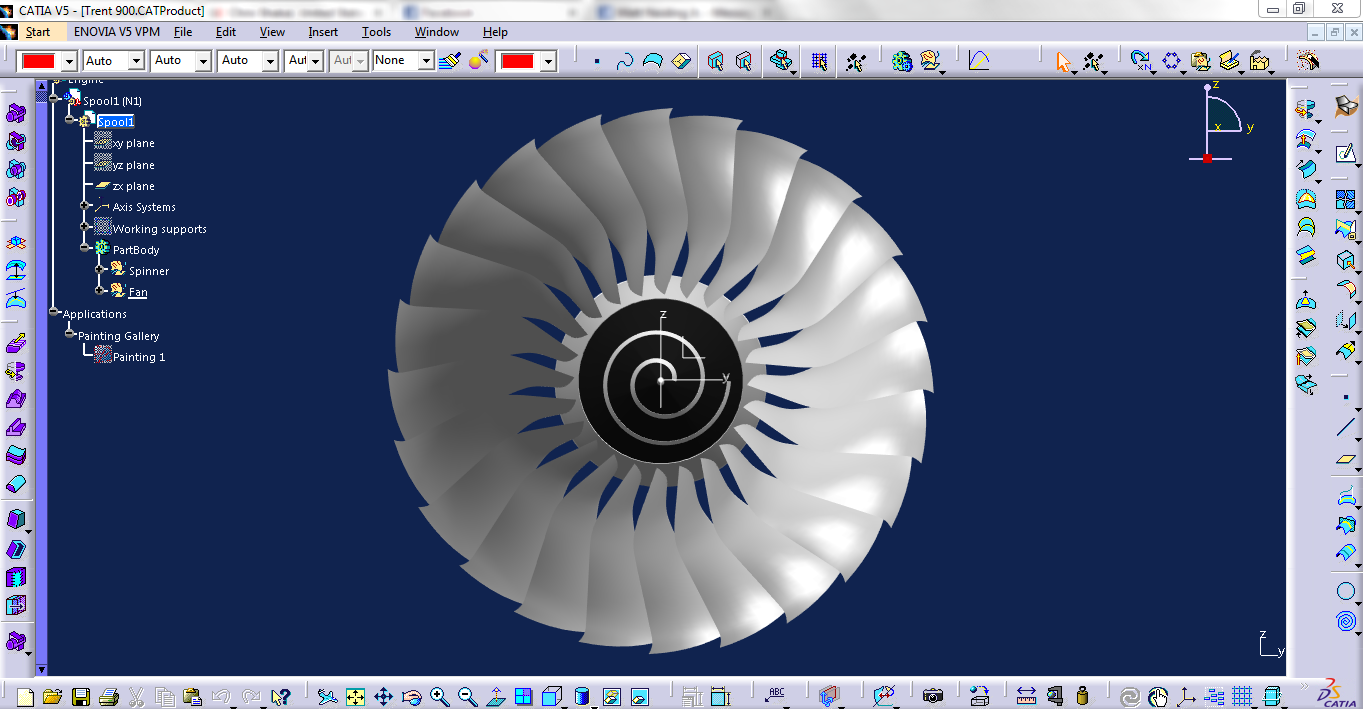This screenshot has width=1363, height=709.
Task: Click the hand manipulation icon in bottom toolbar
Action: (x=1158, y=696)
